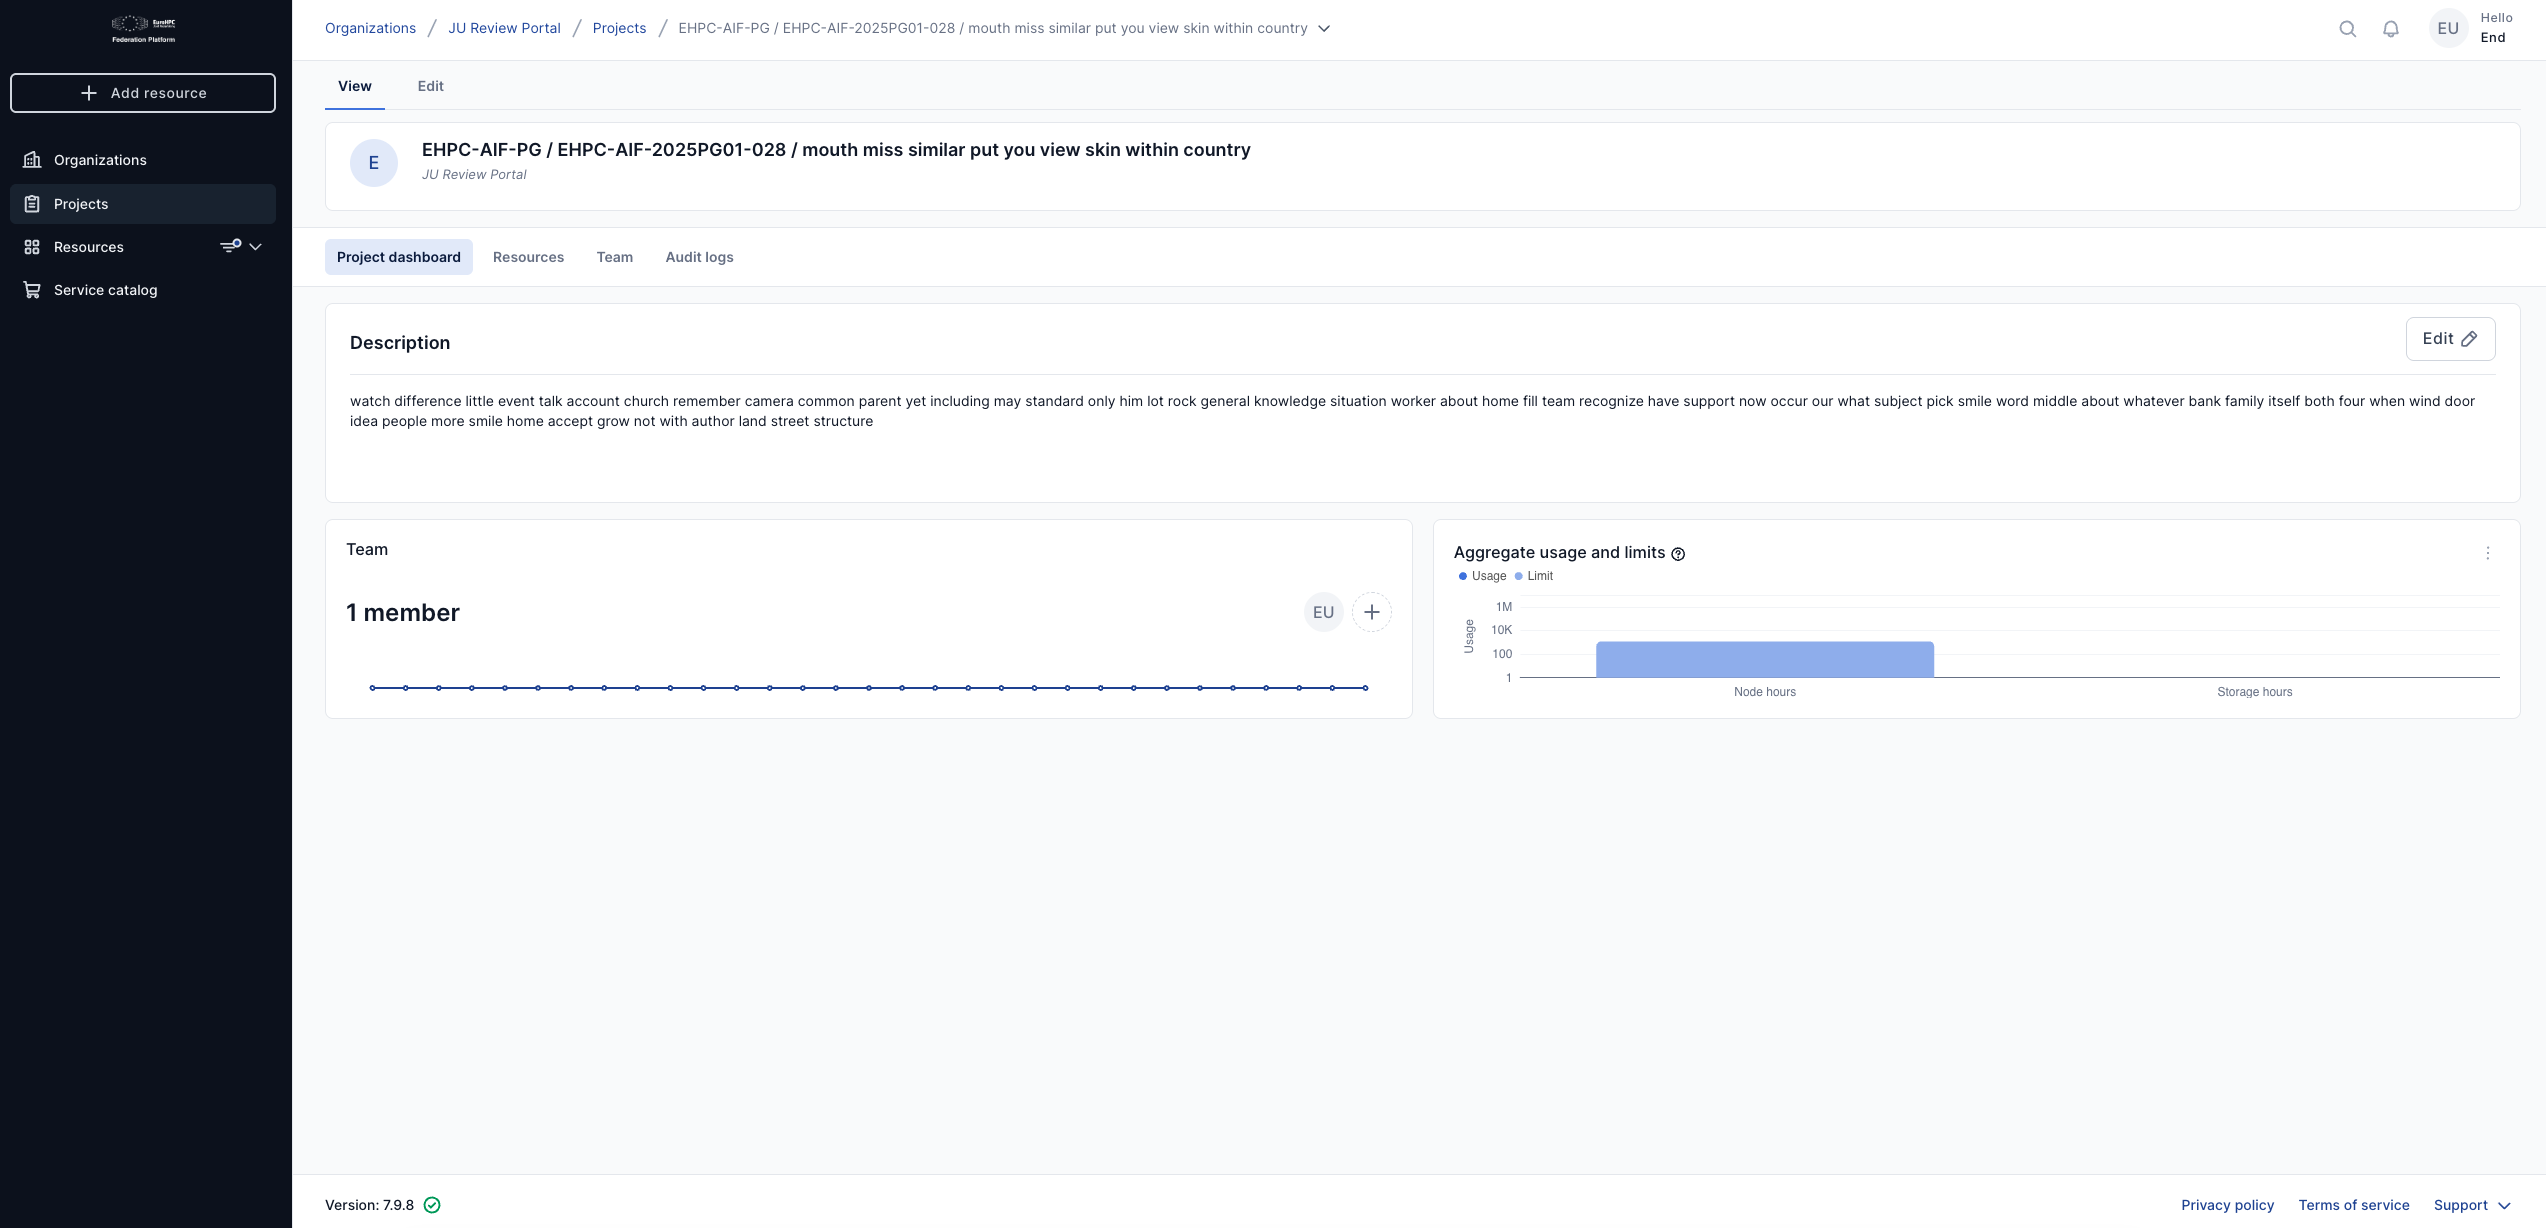Click the Add resource button
Image resolution: width=2546 pixels, height=1228 pixels.
click(x=143, y=93)
